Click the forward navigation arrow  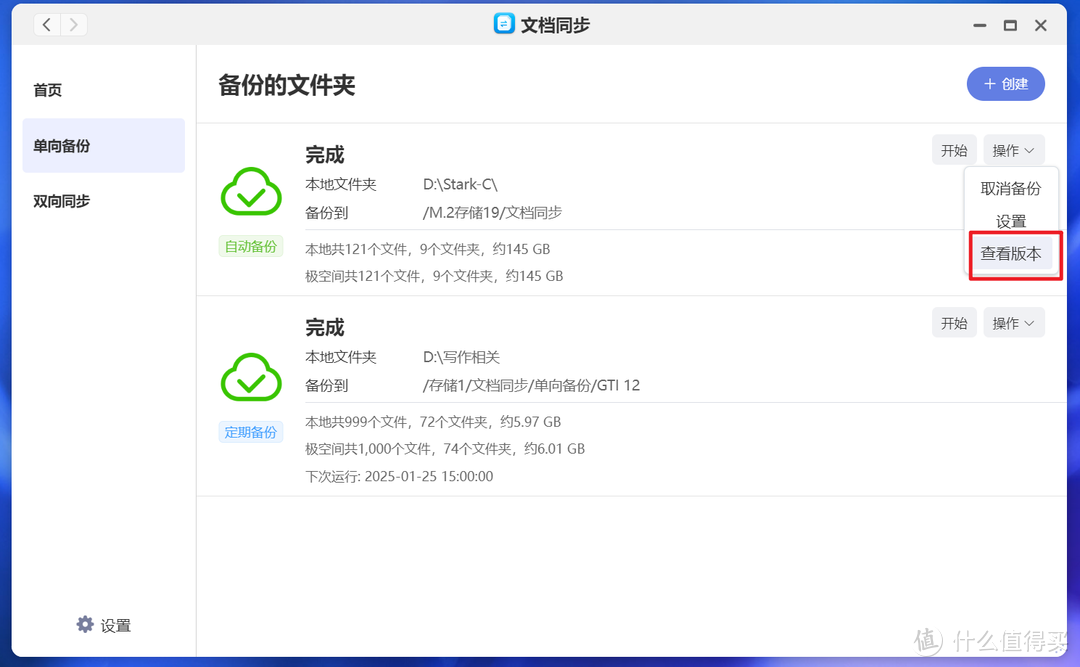[x=73, y=24]
